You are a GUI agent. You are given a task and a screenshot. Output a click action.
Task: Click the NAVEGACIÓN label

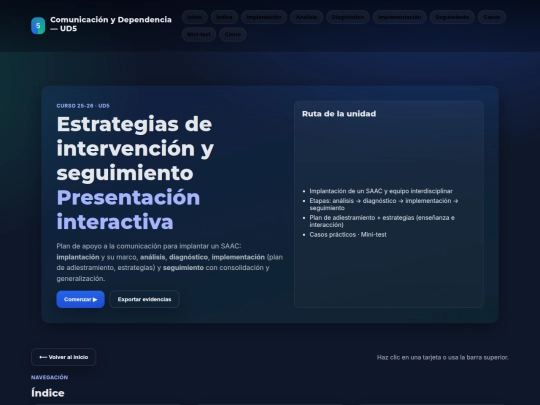[x=49, y=377]
